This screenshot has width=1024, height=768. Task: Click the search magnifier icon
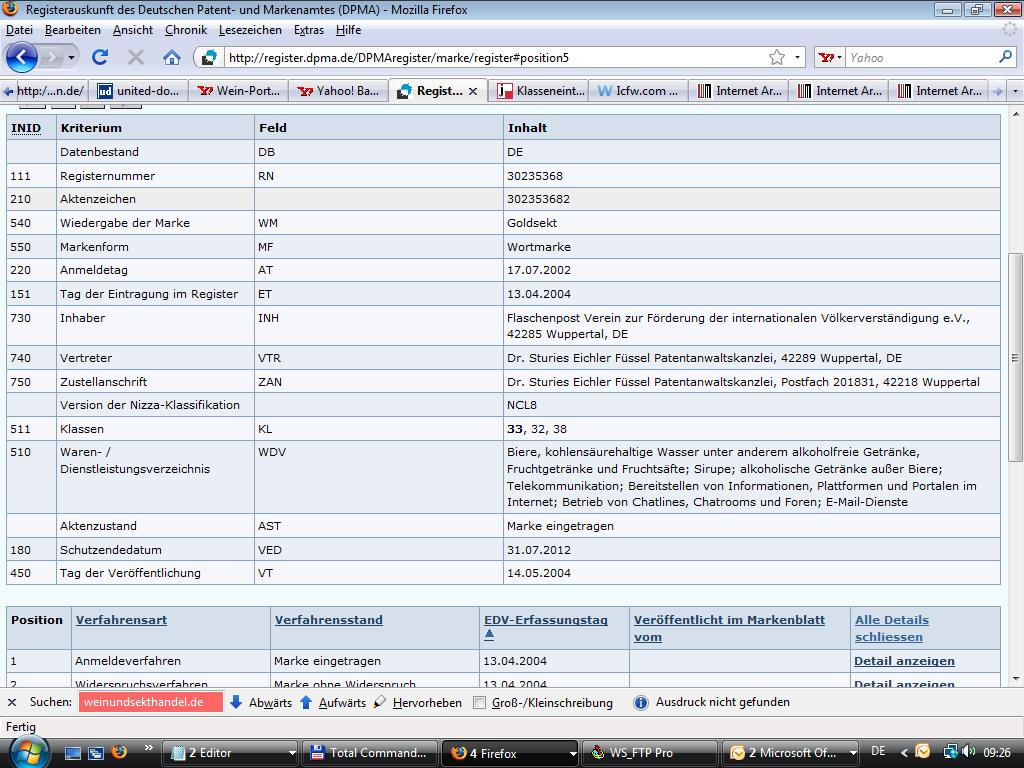click(x=1005, y=57)
